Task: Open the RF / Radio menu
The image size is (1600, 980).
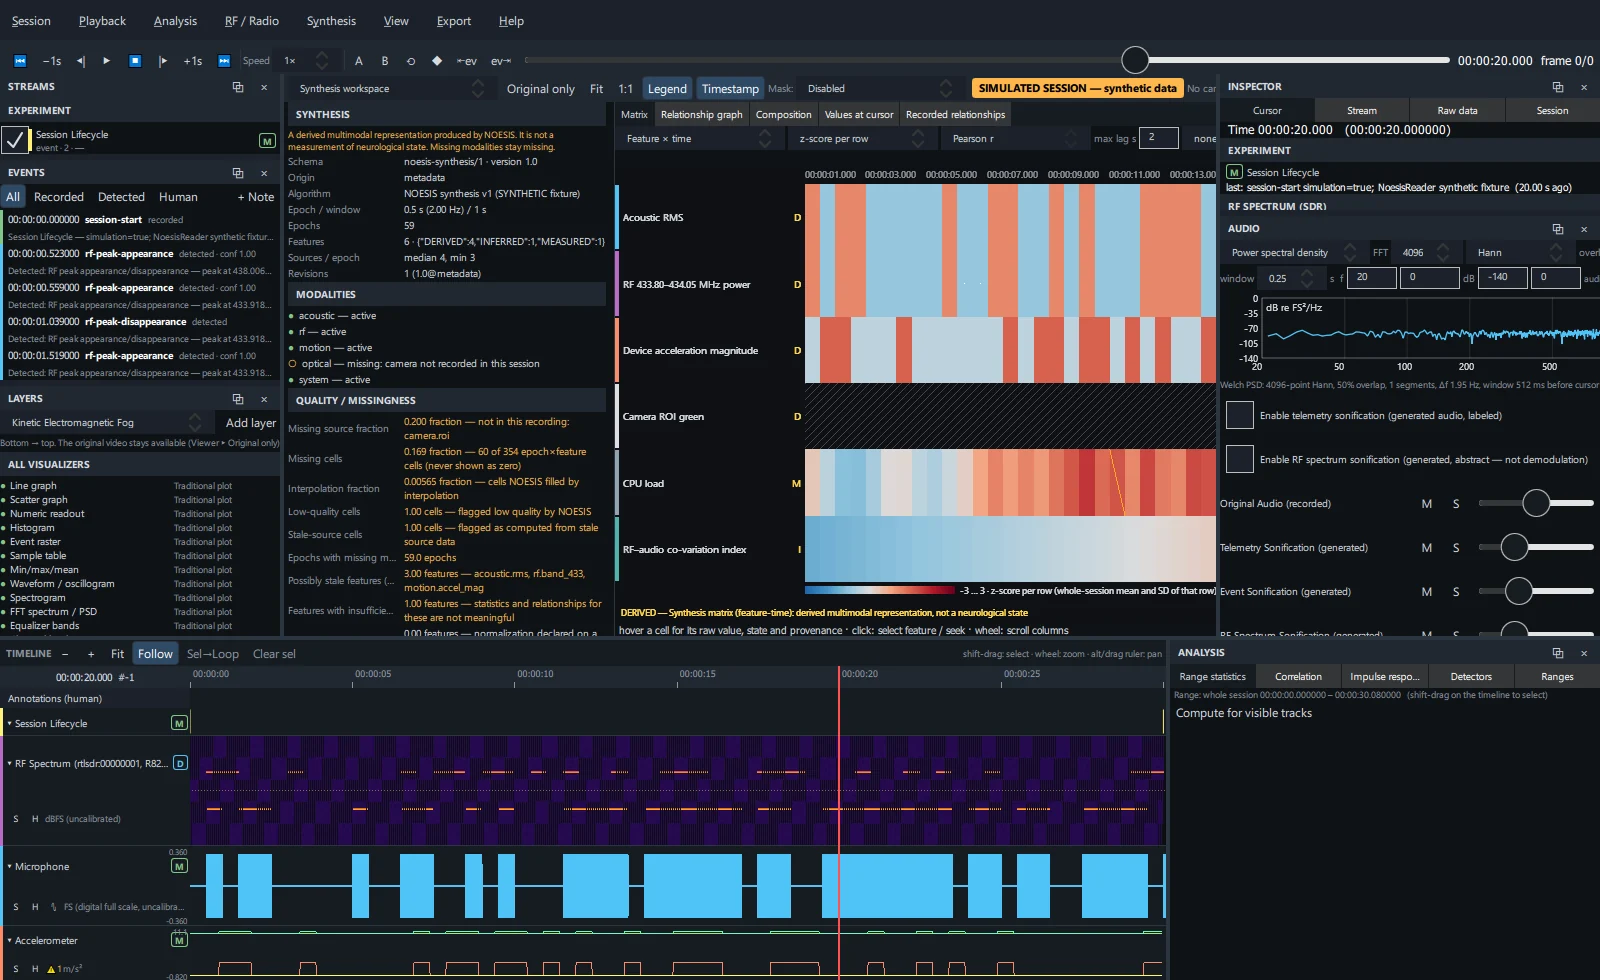Action: pyautogui.click(x=252, y=21)
